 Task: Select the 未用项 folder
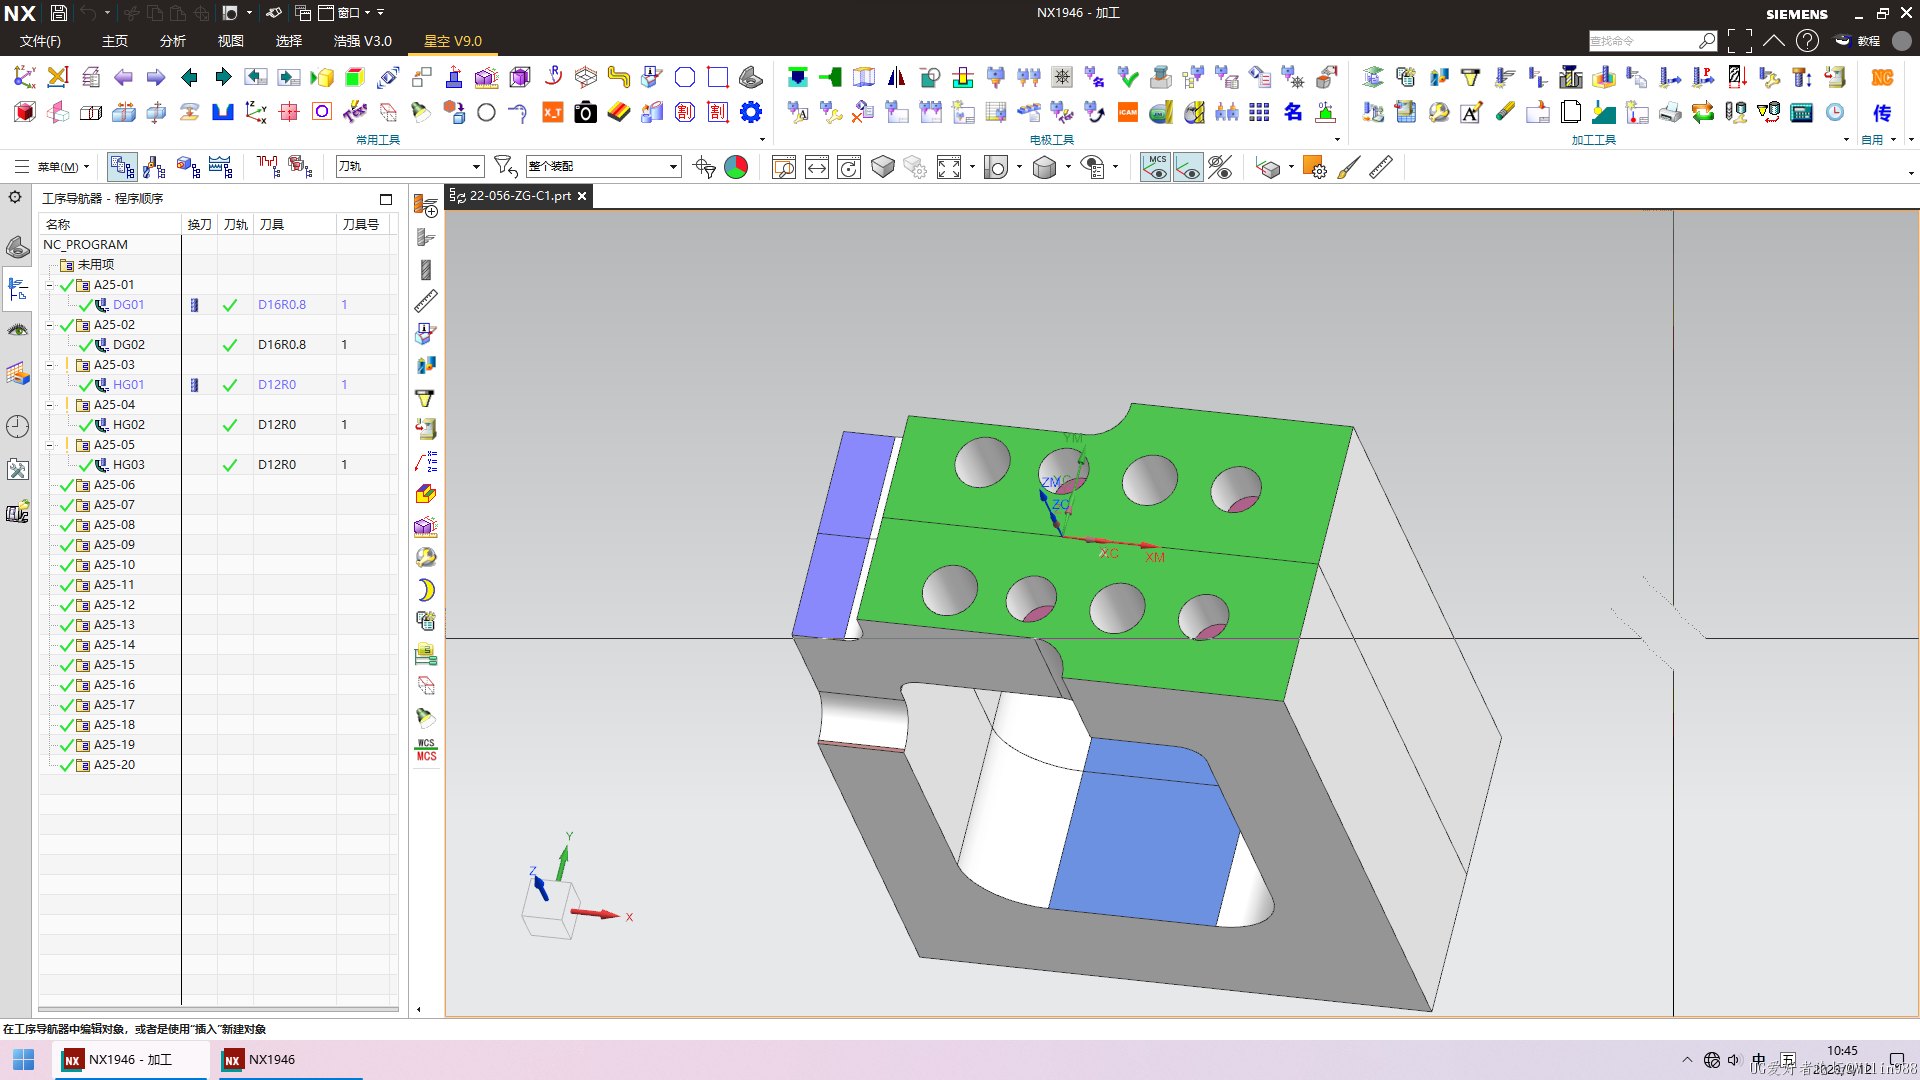point(96,265)
